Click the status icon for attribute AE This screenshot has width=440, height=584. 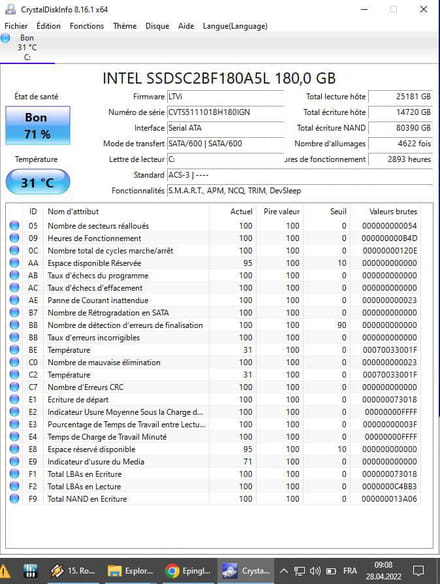tap(14, 300)
